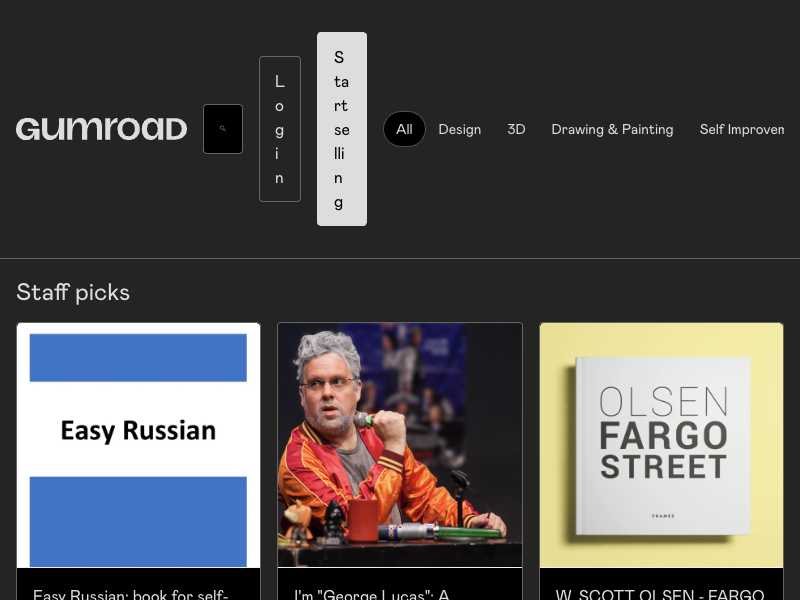Open the Design category

tap(460, 130)
